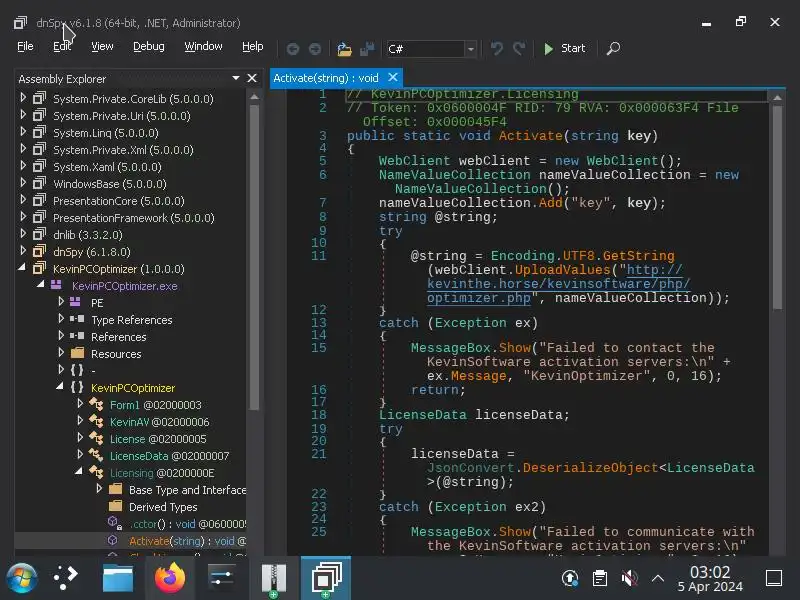Viewport: 800px width, 600px height.
Task: Open the Edit menu
Action: click(62, 46)
